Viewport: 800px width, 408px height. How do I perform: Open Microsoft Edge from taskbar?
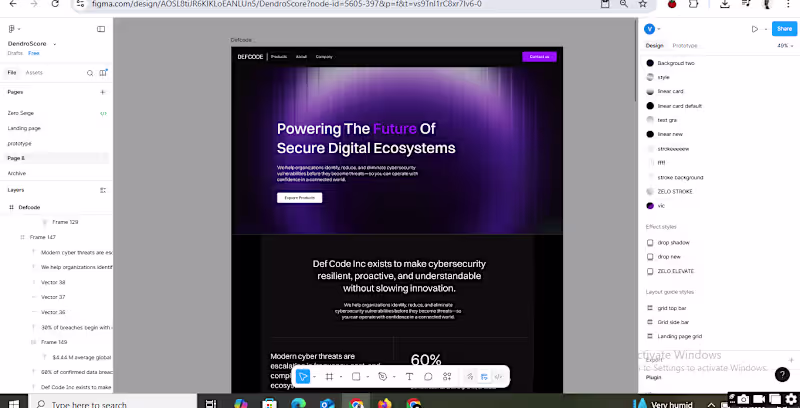298,403
